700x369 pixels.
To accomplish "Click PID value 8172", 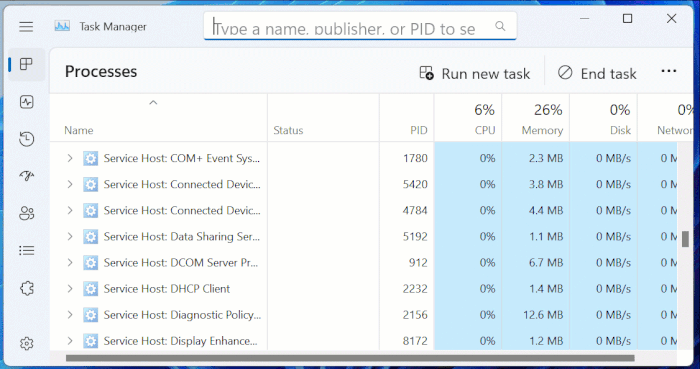I will click(x=415, y=341).
